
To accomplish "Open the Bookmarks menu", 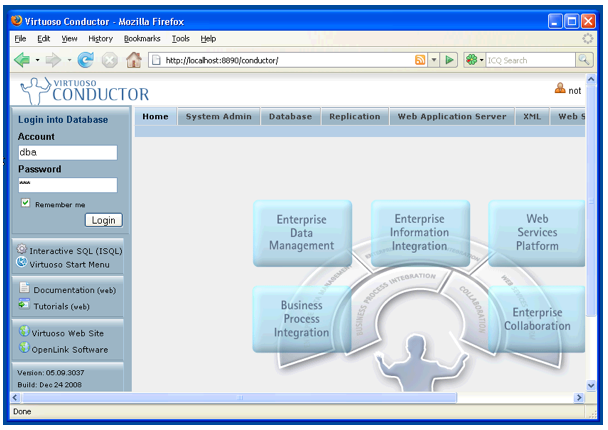I will [141, 38].
